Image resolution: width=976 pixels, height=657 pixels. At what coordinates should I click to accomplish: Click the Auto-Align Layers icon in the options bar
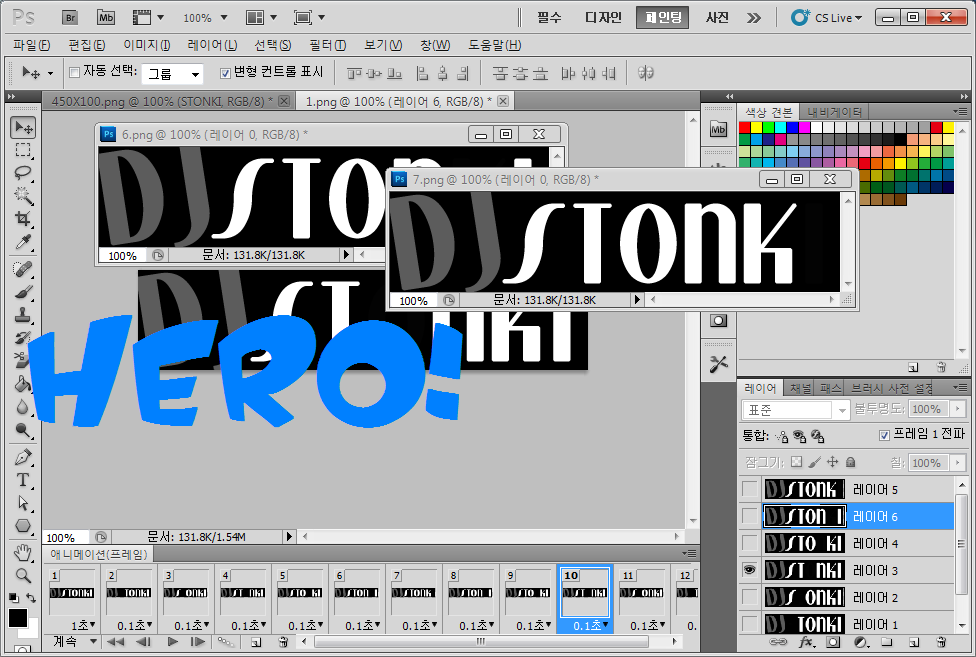click(x=645, y=73)
